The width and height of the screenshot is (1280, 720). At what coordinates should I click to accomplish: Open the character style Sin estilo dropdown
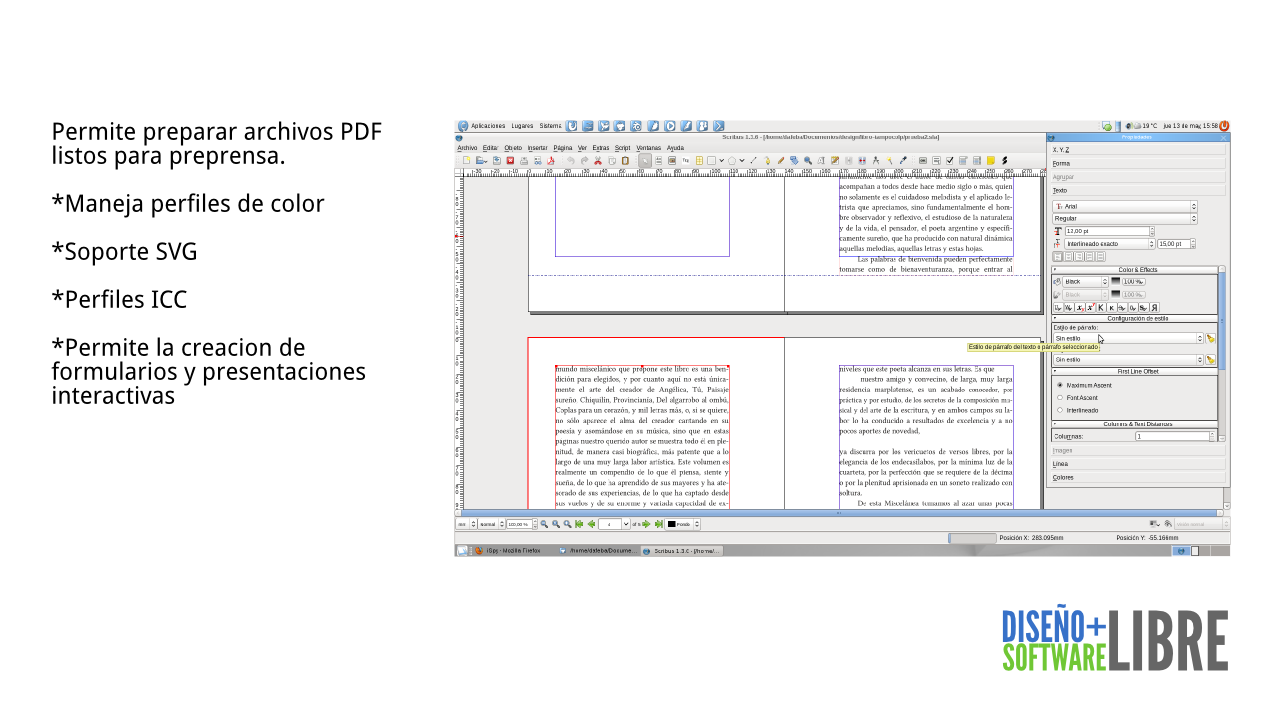pos(1128,359)
